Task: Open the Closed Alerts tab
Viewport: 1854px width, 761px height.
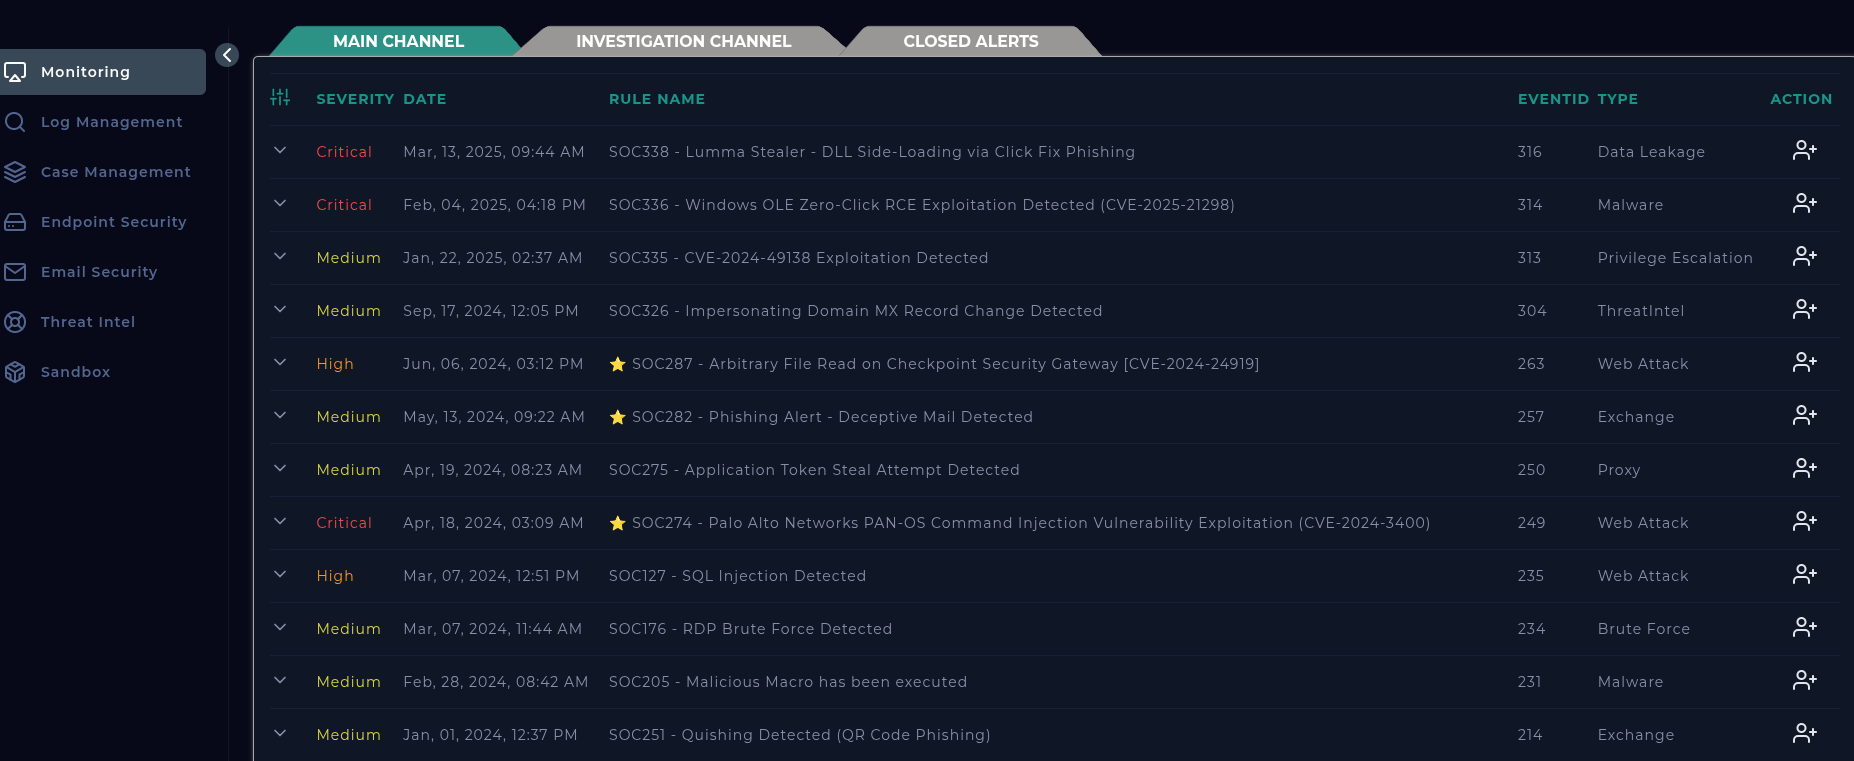Action: [x=970, y=41]
